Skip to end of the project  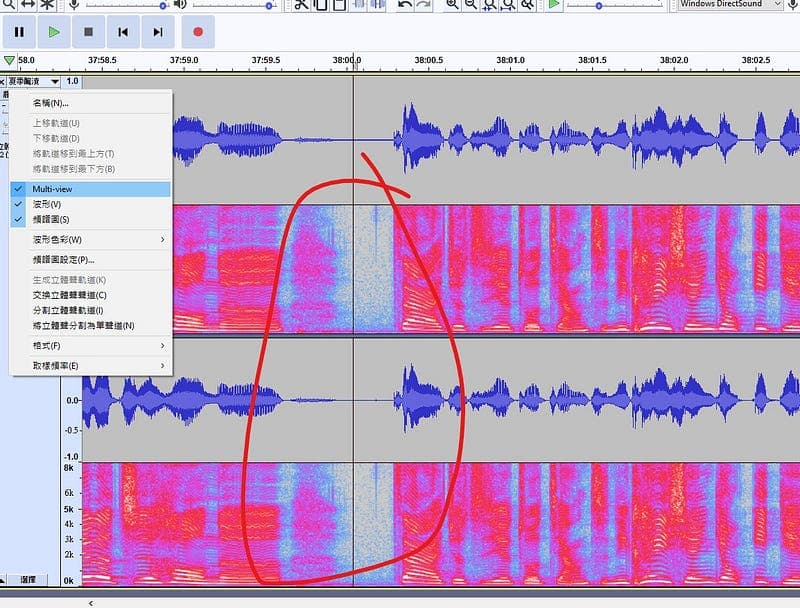[158, 32]
